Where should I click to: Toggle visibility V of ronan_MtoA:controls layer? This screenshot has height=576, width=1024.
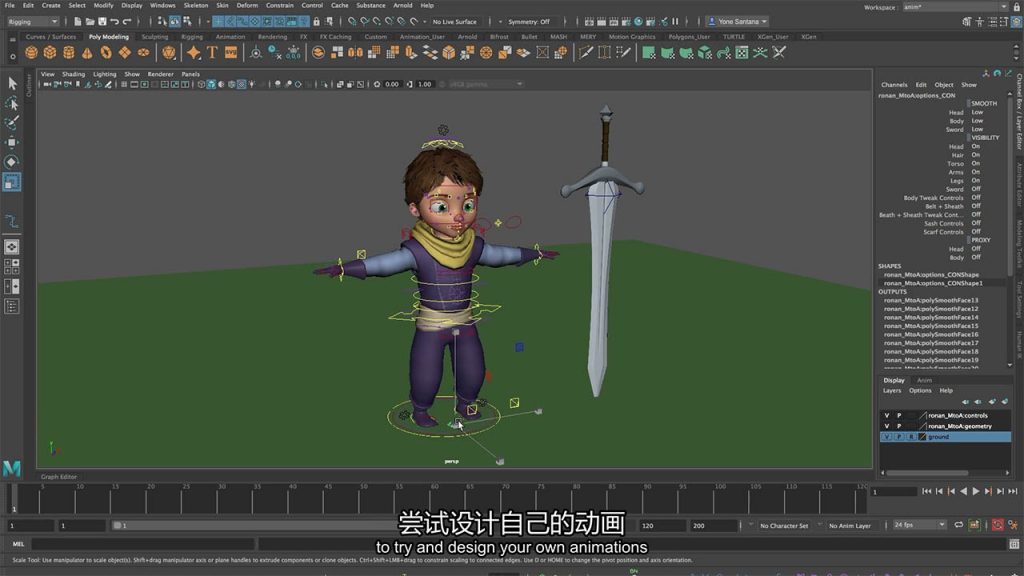pyautogui.click(x=886, y=415)
